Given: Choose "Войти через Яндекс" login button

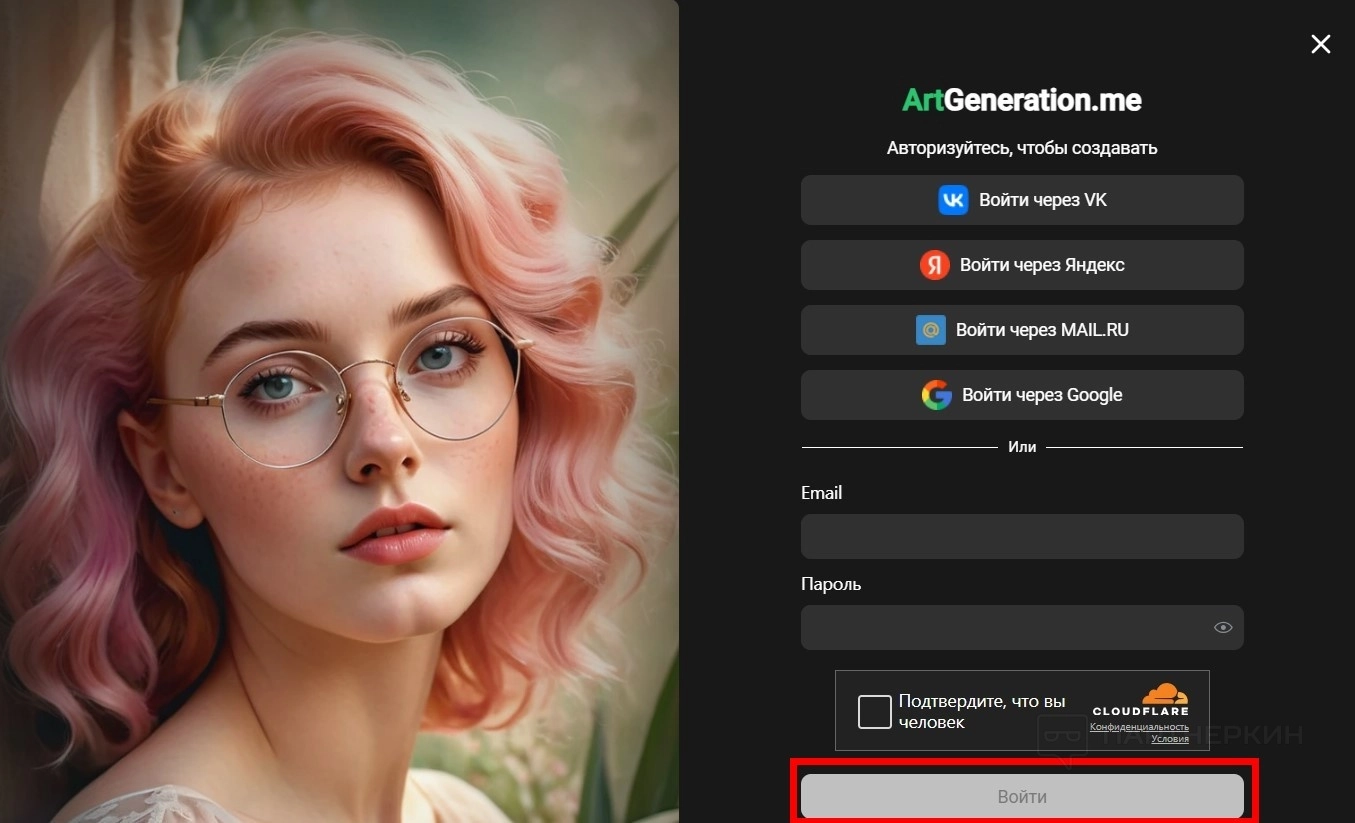Looking at the screenshot, I should (x=1022, y=265).
